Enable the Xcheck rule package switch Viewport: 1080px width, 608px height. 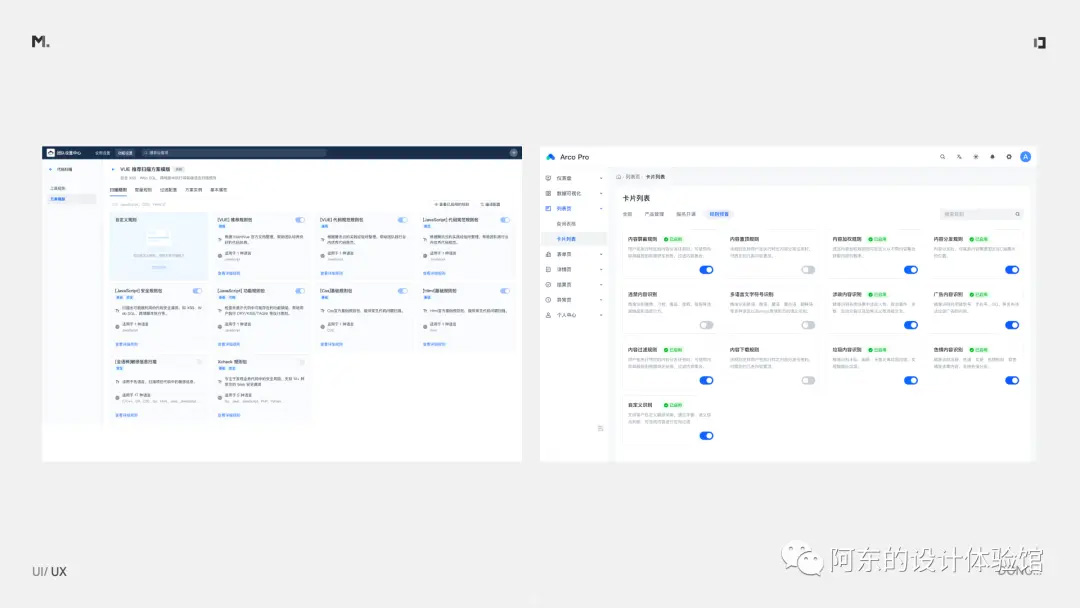coord(301,362)
